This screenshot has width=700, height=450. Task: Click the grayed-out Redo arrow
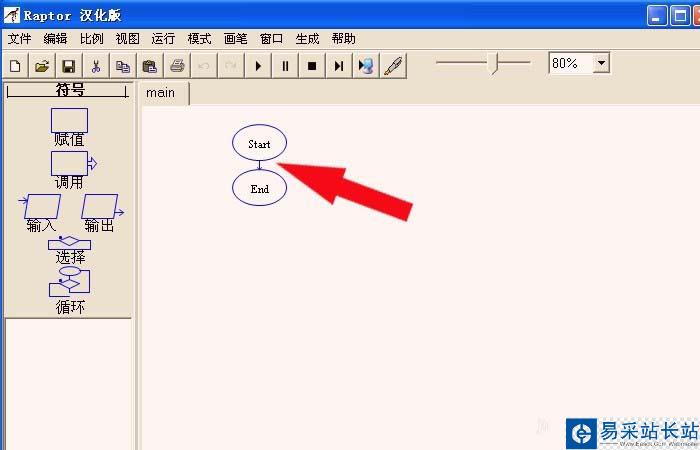tap(231, 66)
